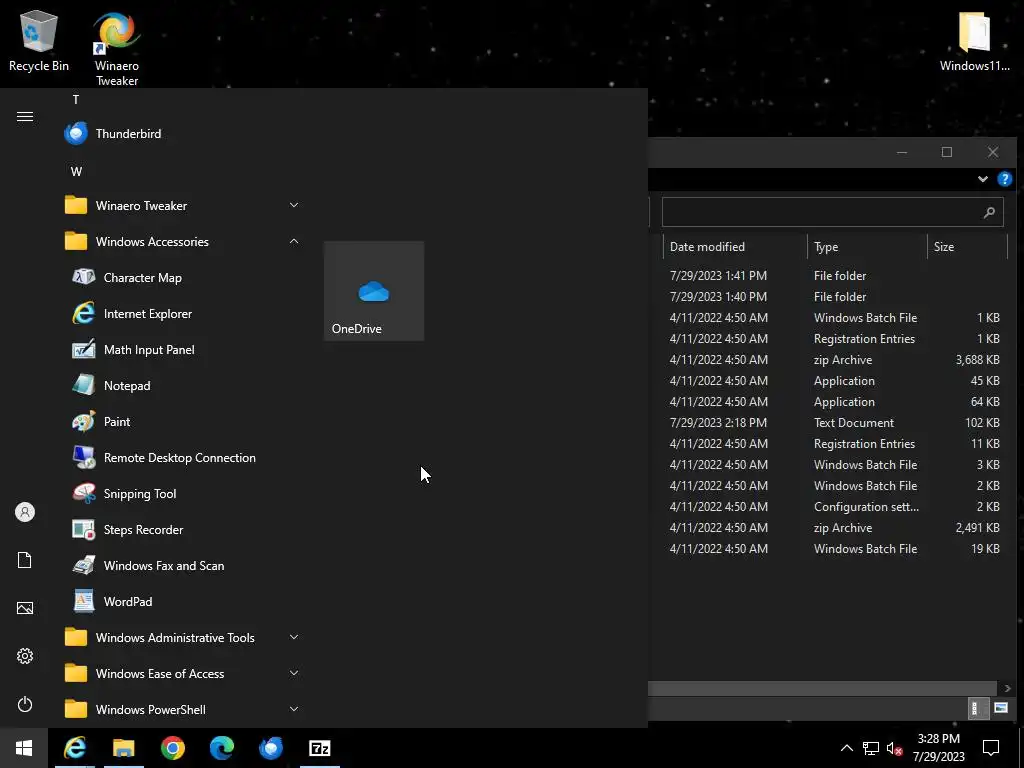Click the muted volume tray icon

click(x=895, y=748)
